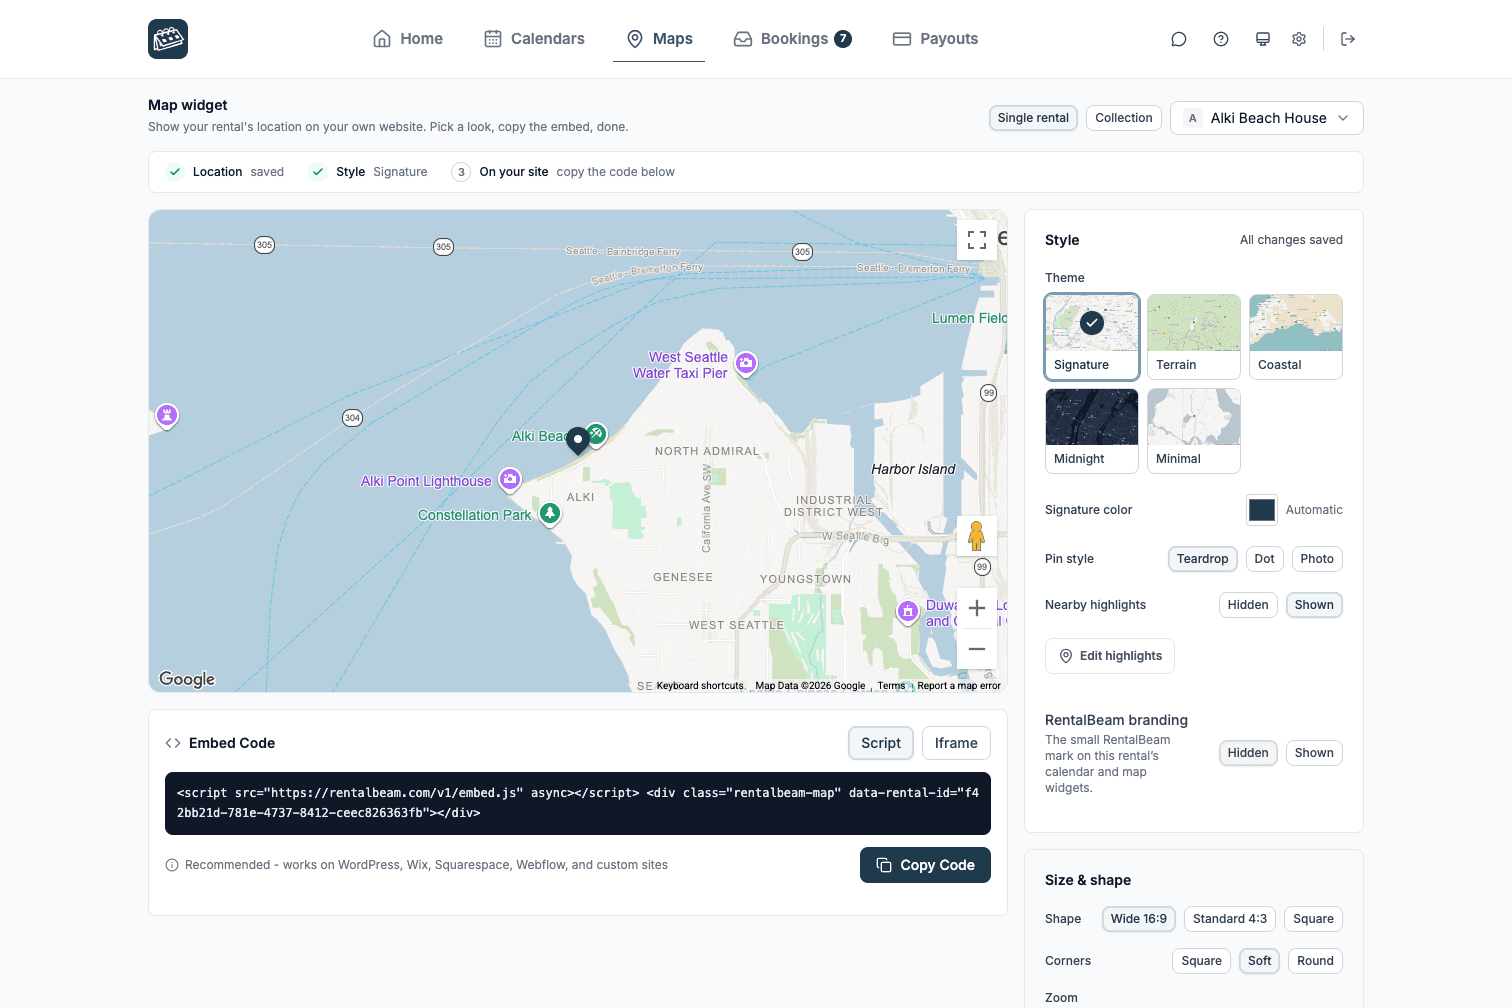Select the Signature theme thumbnail
Image resolution: width=1512 pixels, height=1008 pixels.
point(1092,337)
